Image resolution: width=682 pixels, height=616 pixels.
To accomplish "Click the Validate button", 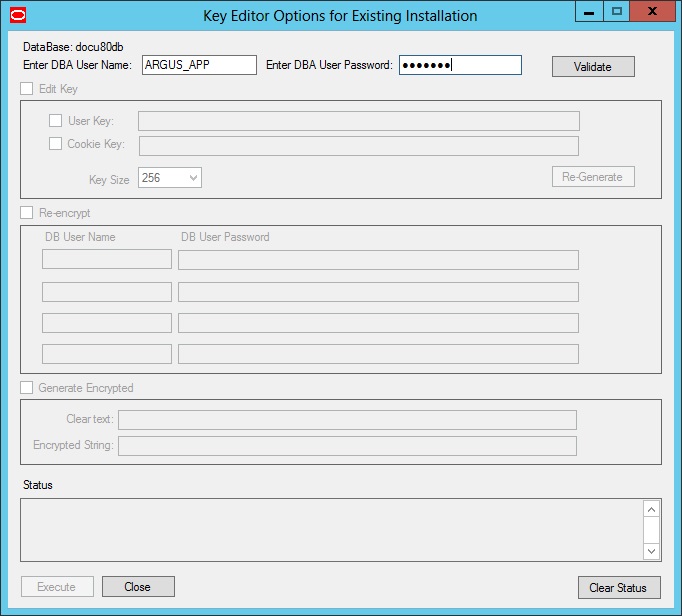I will click(x=593, y=67).
